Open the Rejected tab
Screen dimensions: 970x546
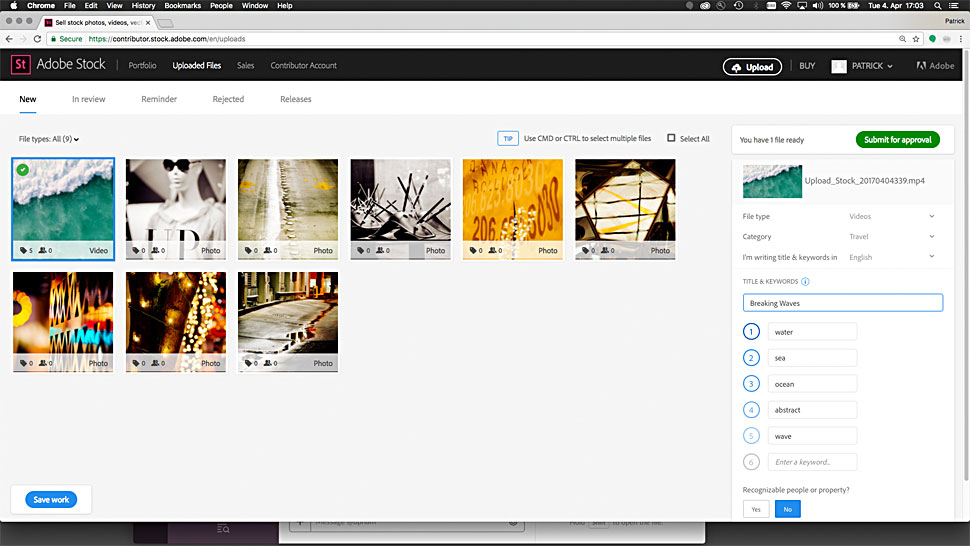228,99
